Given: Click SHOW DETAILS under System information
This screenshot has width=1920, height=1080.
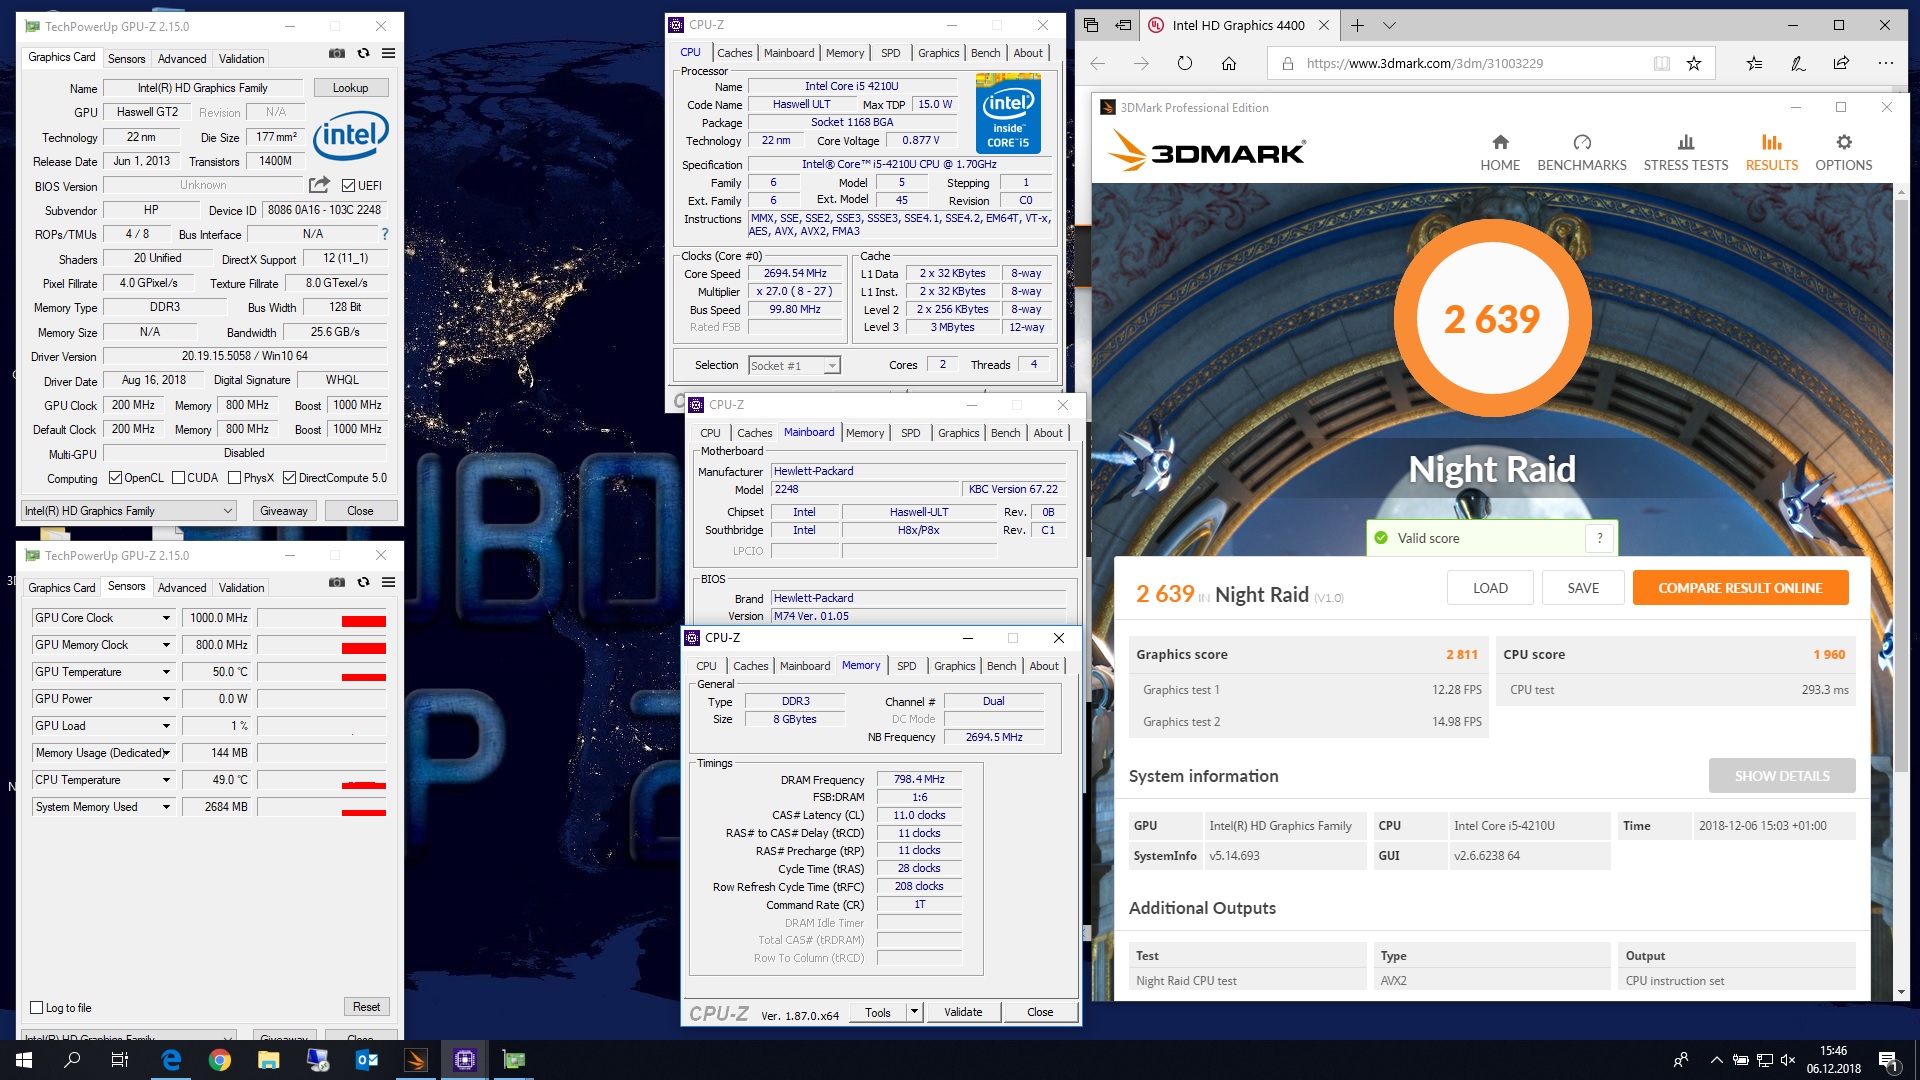Looking at the screenshot, I should (1782, 776).
